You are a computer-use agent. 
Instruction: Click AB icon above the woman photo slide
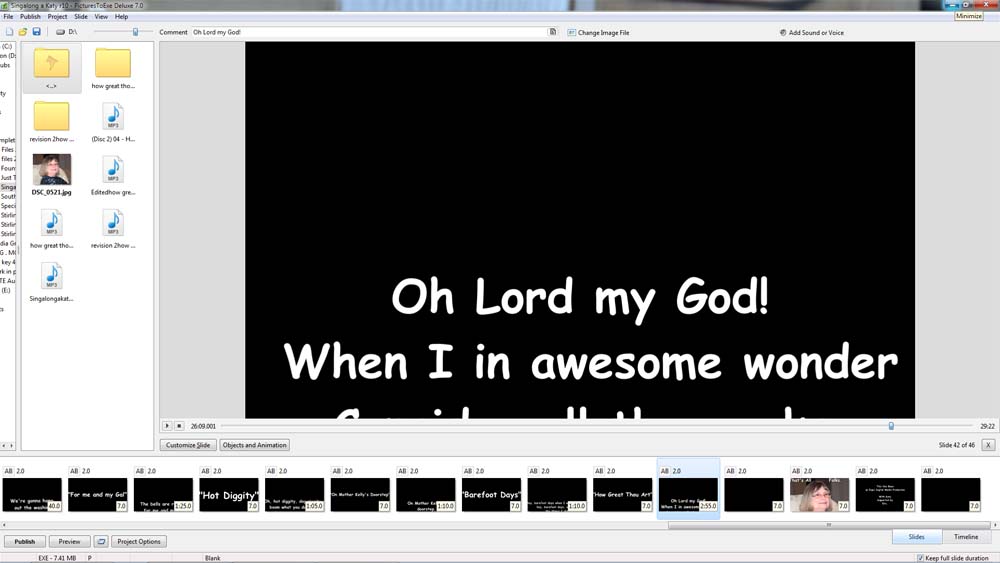click(796, 471)
